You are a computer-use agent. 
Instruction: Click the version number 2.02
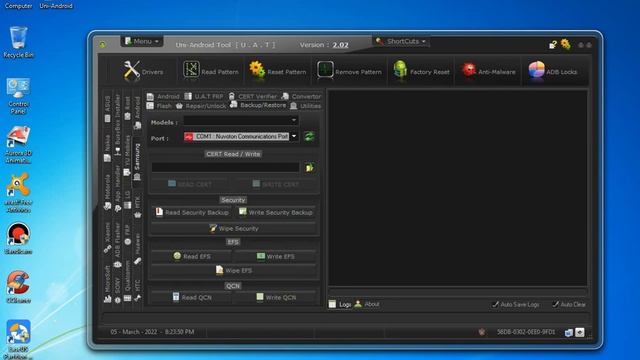tap(340, 45)
